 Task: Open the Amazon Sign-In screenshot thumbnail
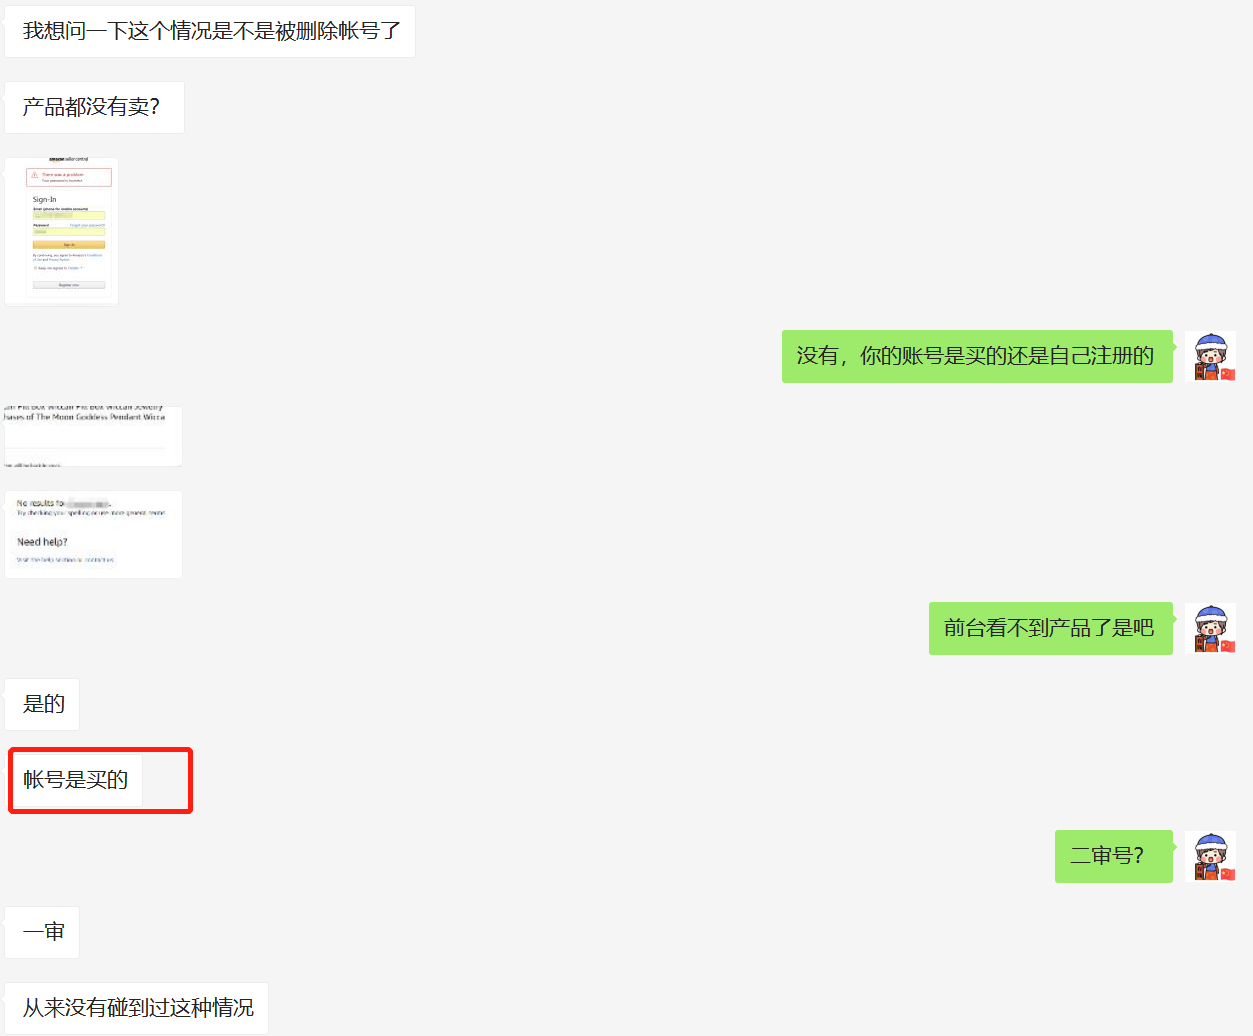pyautogui.click(x=62, y=231)
